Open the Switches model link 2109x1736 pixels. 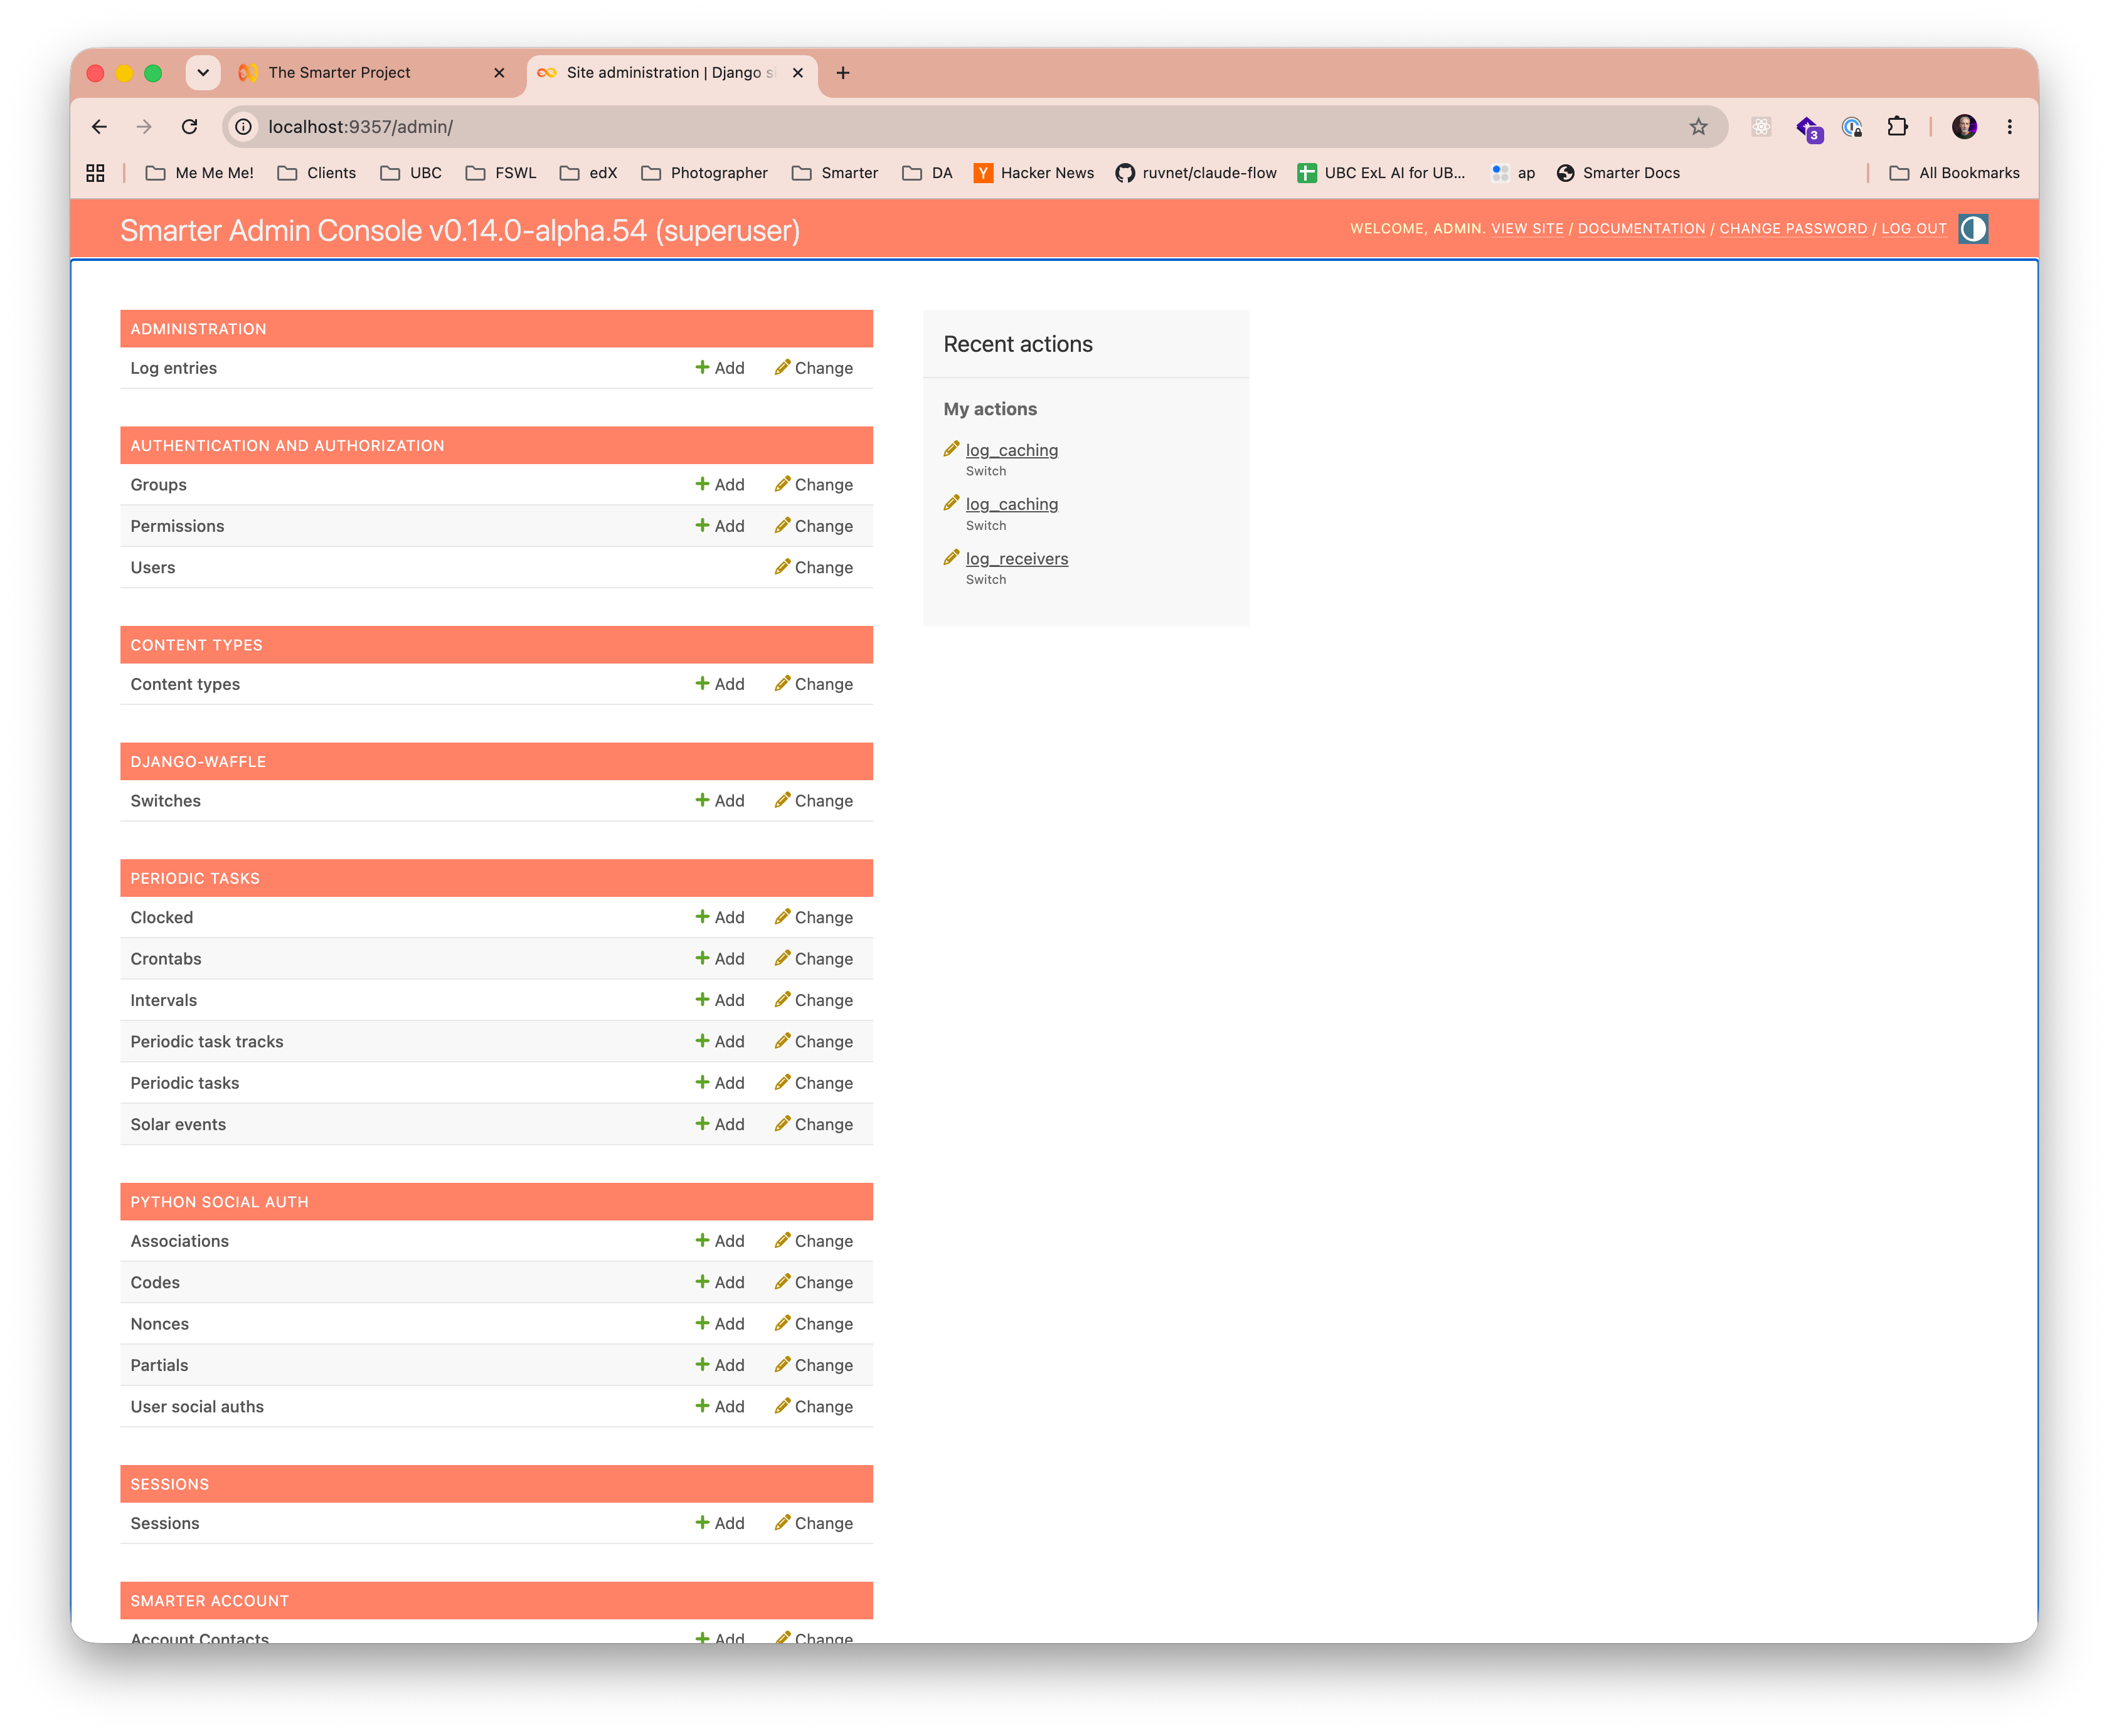[165, 801]
